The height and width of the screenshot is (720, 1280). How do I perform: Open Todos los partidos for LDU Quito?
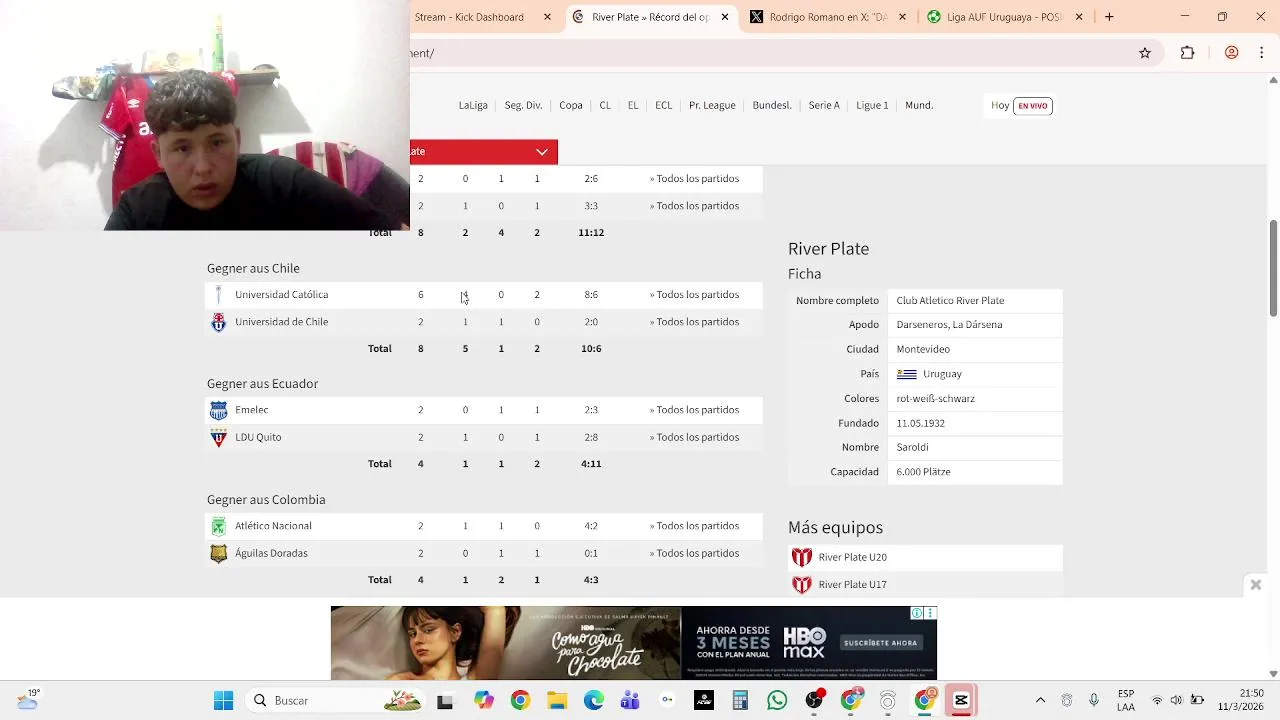(695, 437)
